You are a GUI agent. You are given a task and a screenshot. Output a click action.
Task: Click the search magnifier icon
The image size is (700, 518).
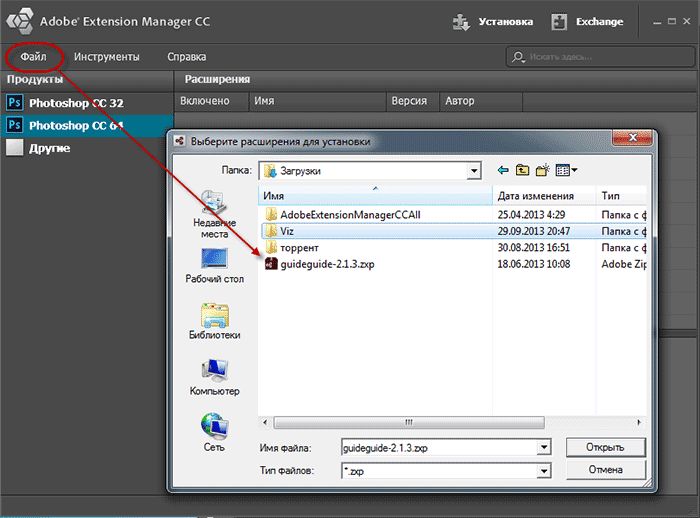[x=518, y=57]
